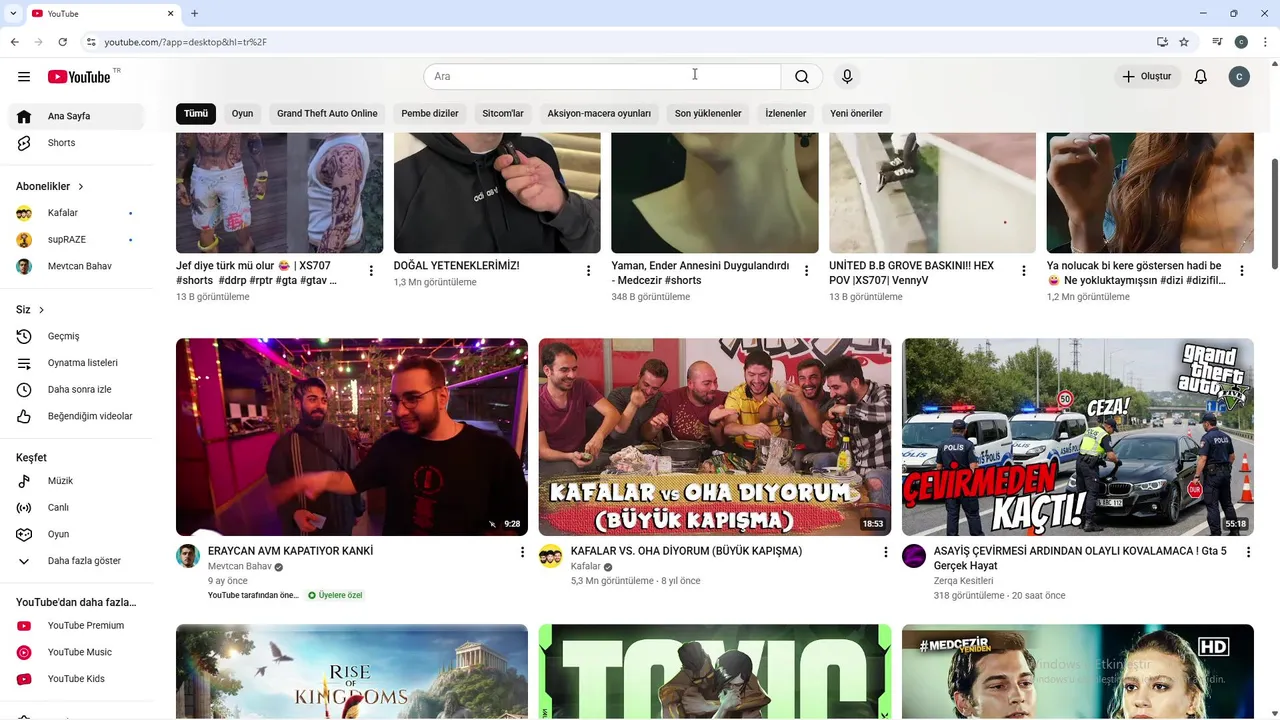Image resolution: width=1280 pixels, height=720 pixels.
Task: Focus the Ara search field
Action: 602,77
